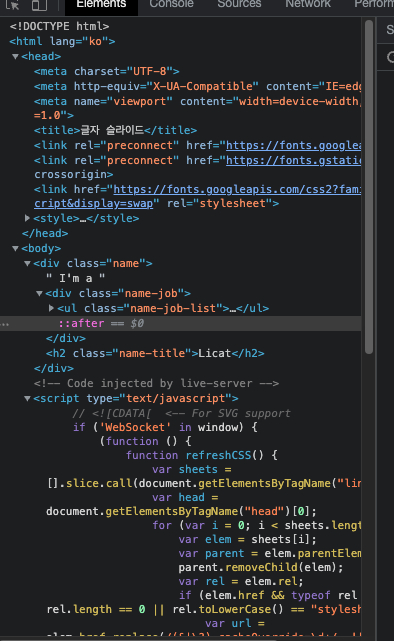Click the 'var rel = elem.rel;' line
The width and height of the screenshot is (394, 641).
point(241,581)
